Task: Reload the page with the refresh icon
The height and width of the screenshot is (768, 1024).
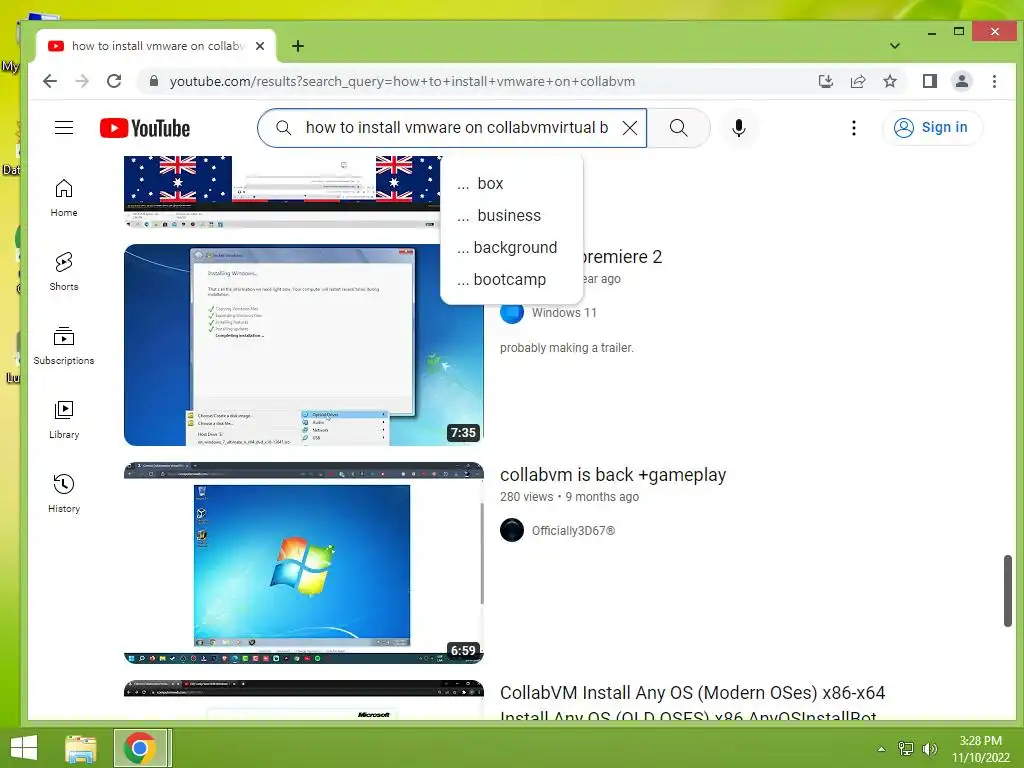Action: point(114,81)
